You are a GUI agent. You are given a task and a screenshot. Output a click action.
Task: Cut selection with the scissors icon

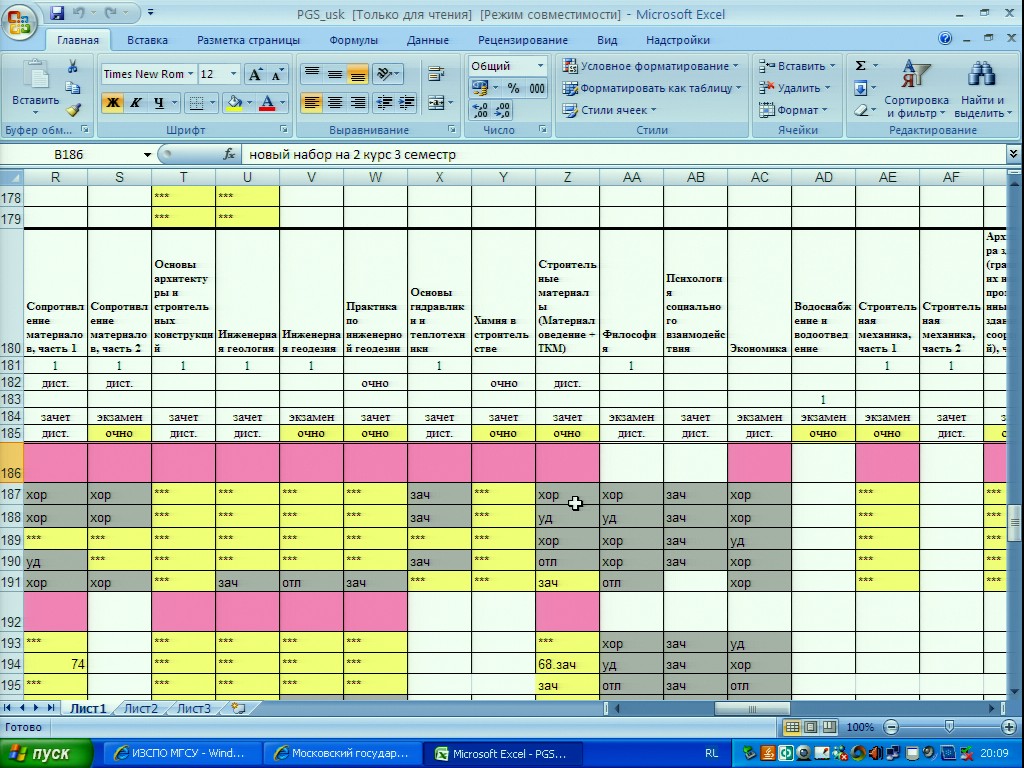[x=72, y=67]
